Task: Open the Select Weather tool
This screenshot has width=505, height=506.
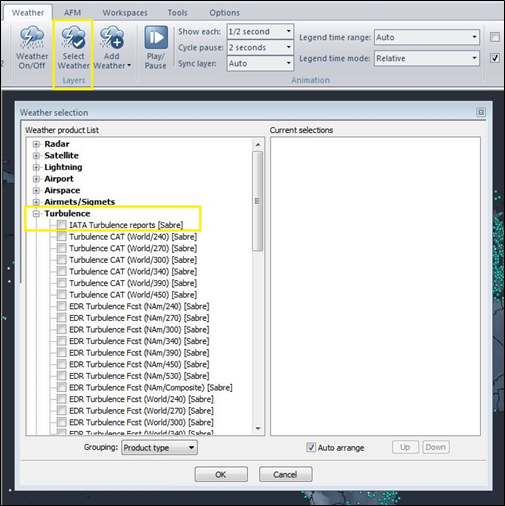Action: coord(73,47)
